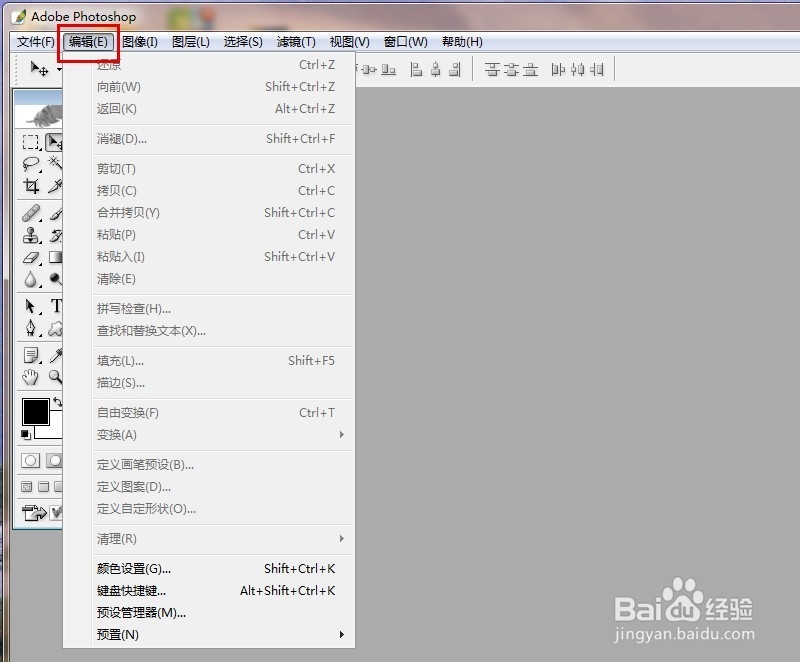
Task: Enable full screen with menu bar mode
Action: (44, 487)
